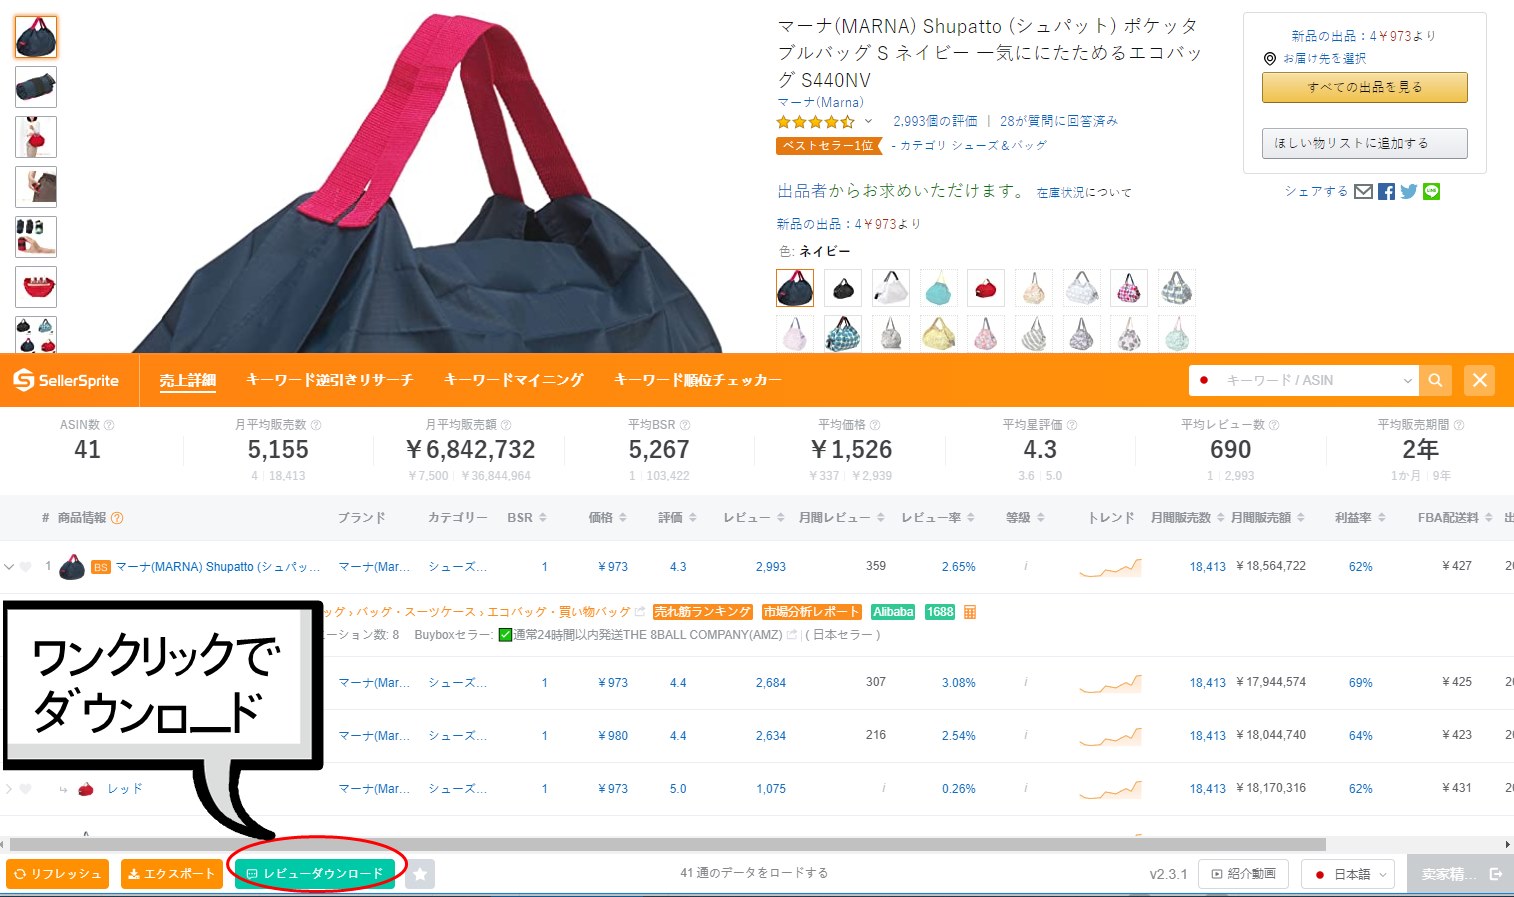Click the お届け先を選択 location pin icon
Screen dimensions: 1514x897
1270,59
